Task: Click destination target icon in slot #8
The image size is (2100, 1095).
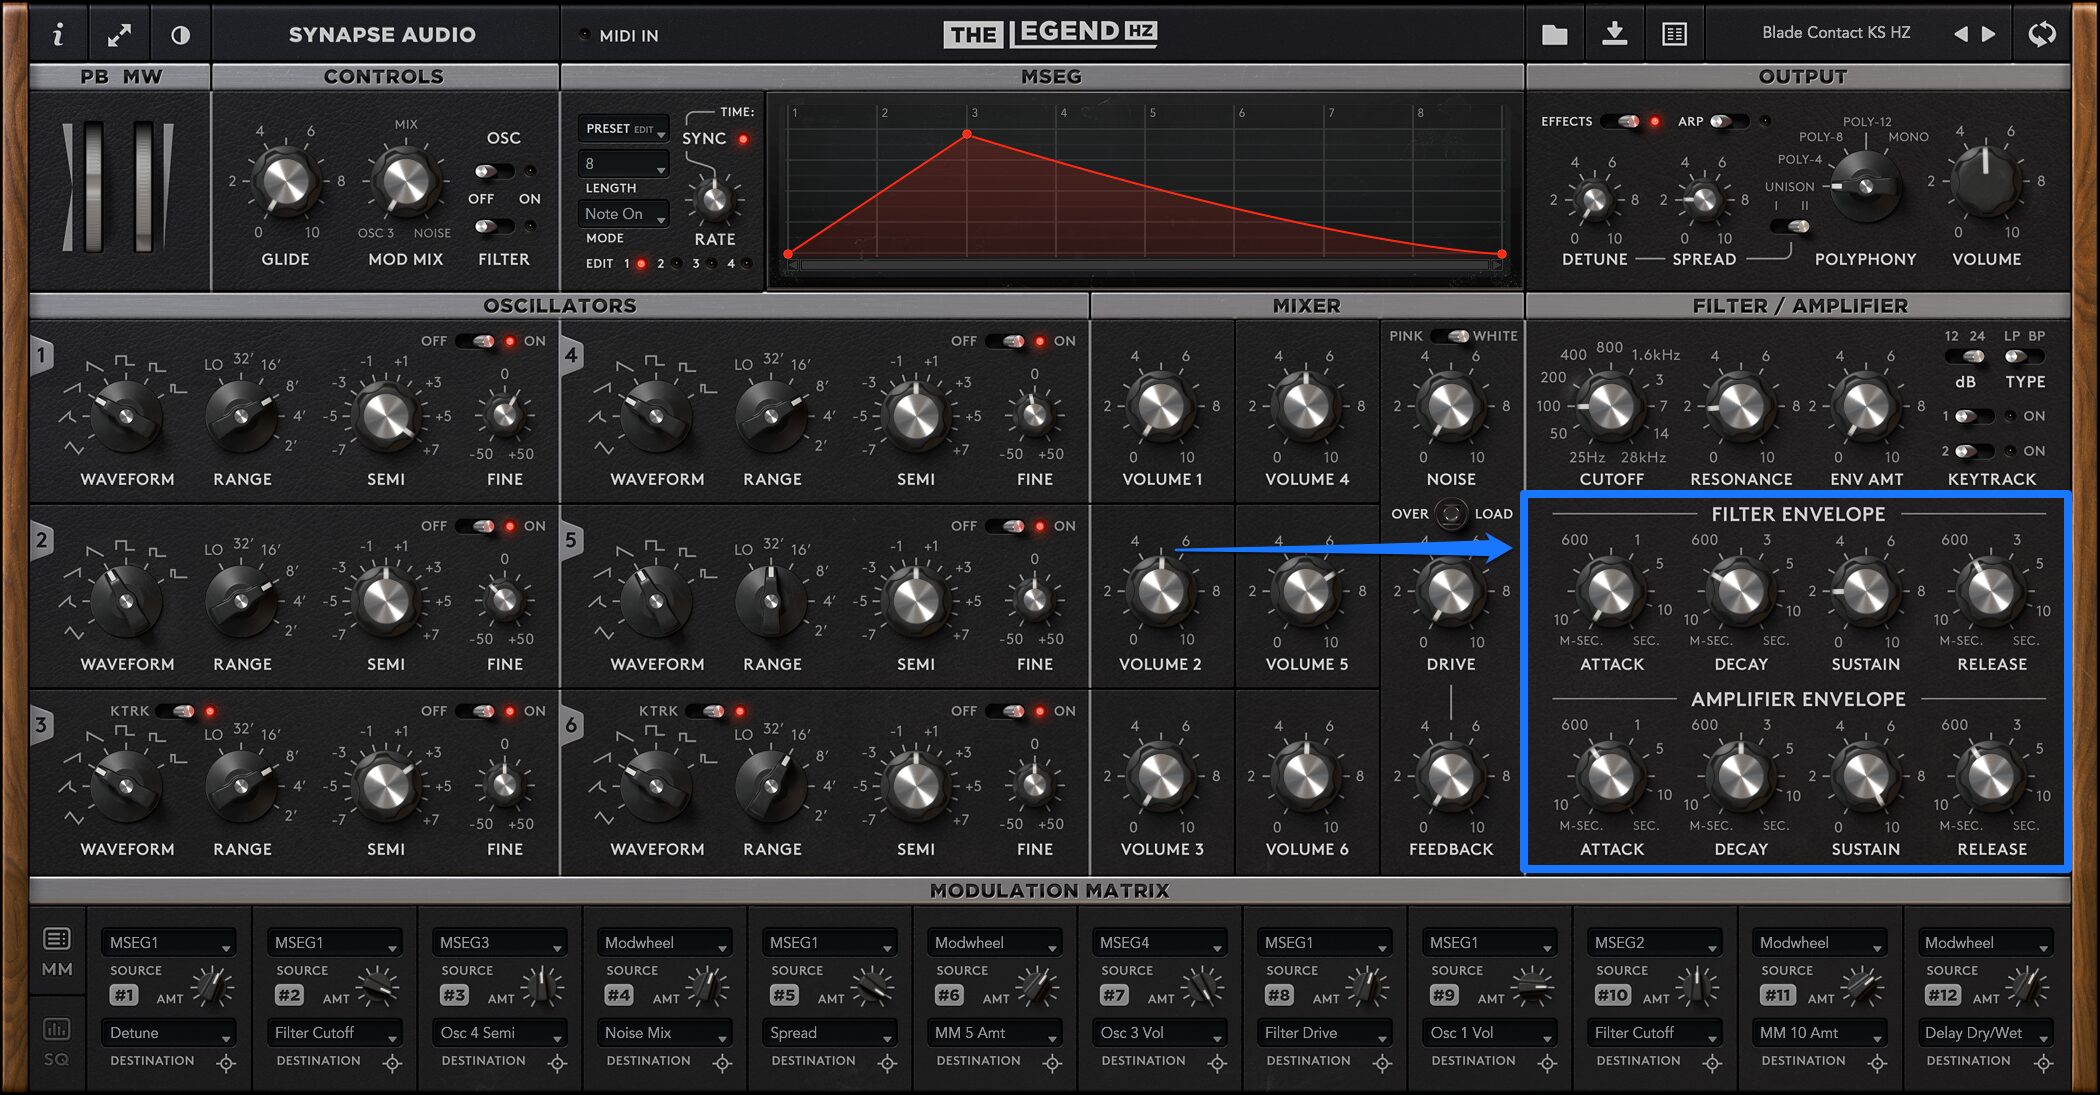Action: click(x=1382, y=1063)
